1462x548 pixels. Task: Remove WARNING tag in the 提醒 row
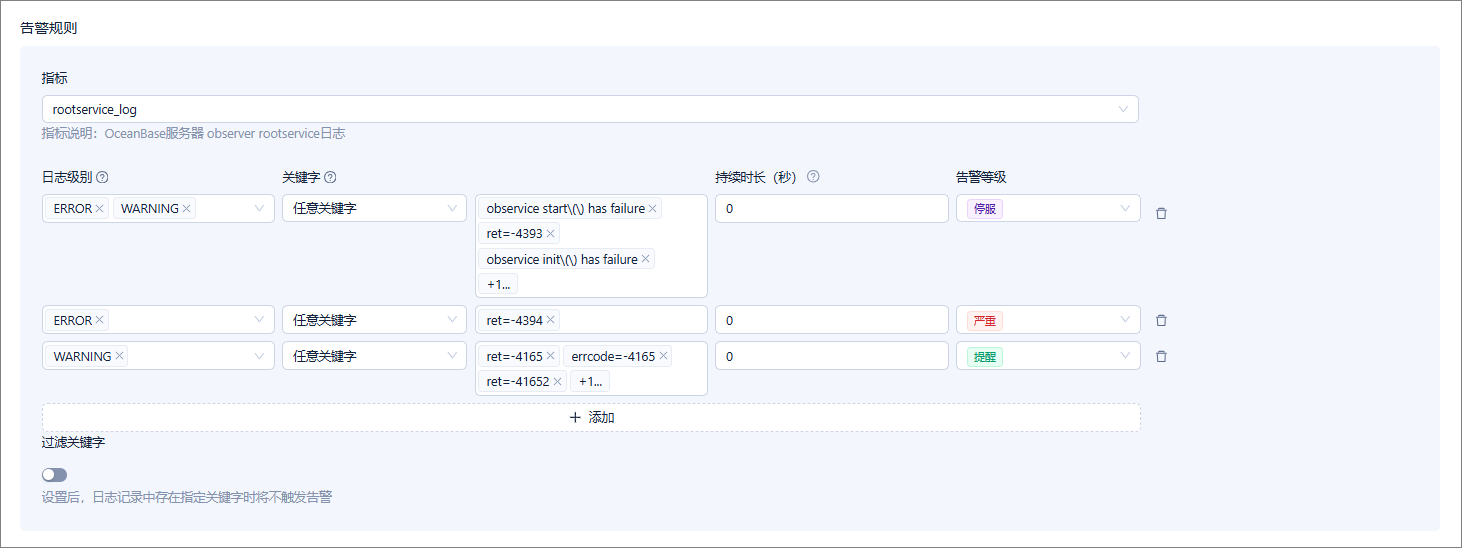pyautogui.click(x=120, y=356)
